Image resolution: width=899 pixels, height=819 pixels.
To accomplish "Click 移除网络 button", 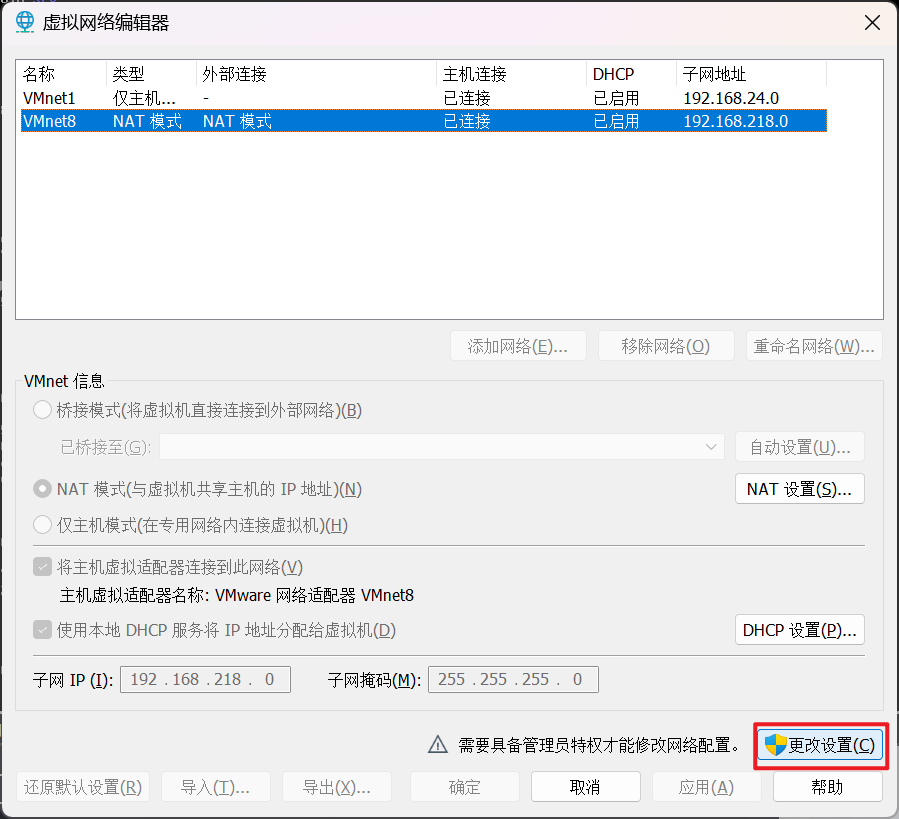I will [x=666, y=346].
